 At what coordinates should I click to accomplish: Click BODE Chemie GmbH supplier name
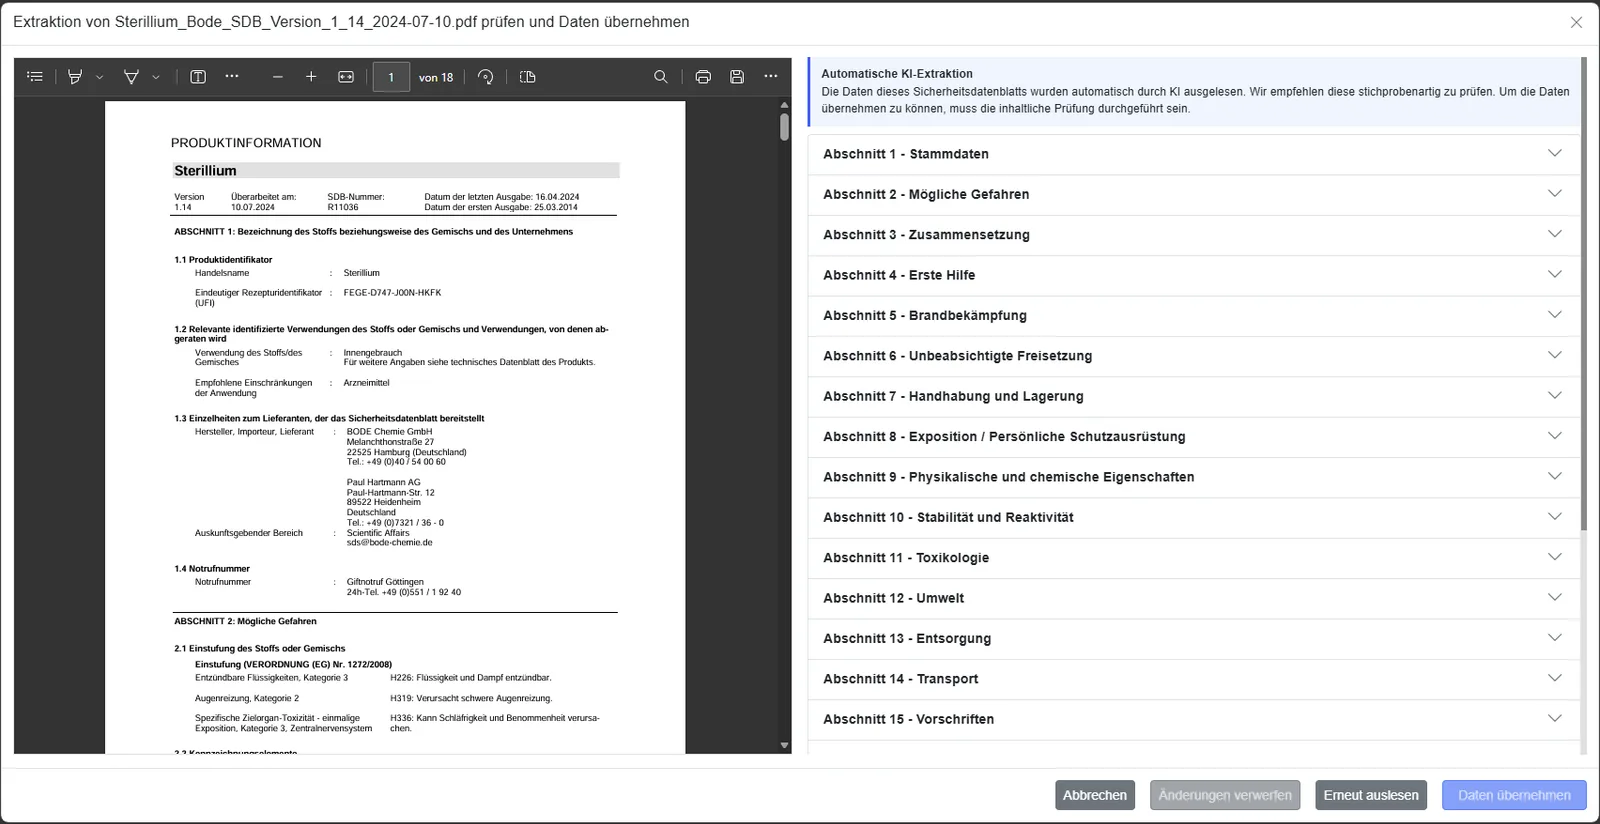389,432
